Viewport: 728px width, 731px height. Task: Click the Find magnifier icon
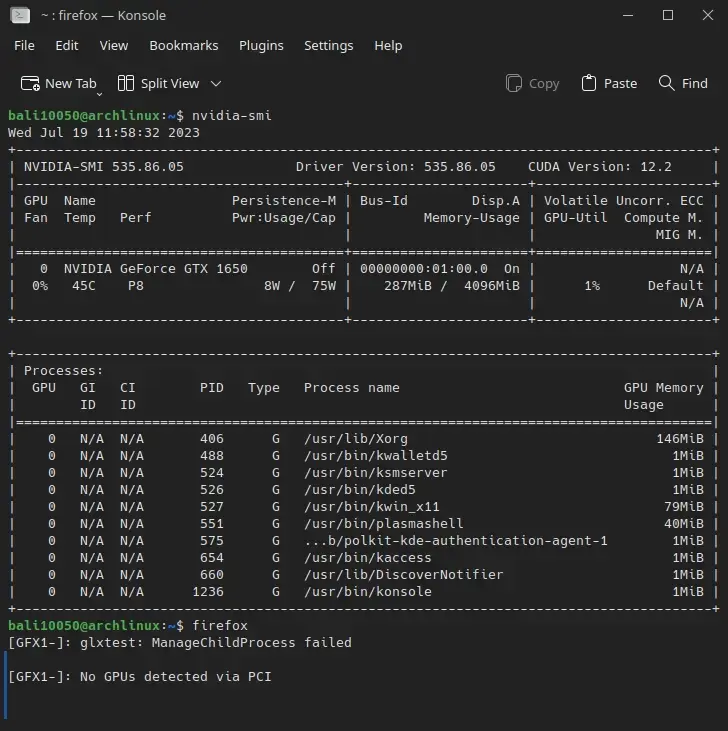pyautogui.click(x=666, y=83)
